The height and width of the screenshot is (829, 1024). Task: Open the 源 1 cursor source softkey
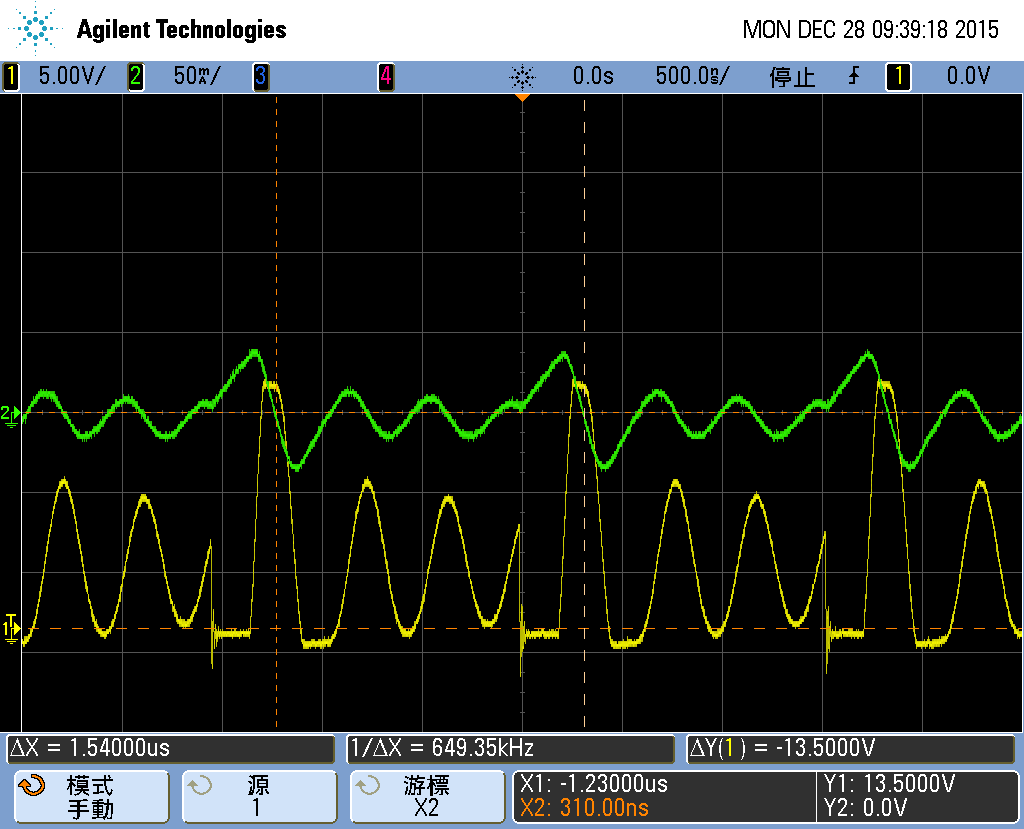click(259, 797)
